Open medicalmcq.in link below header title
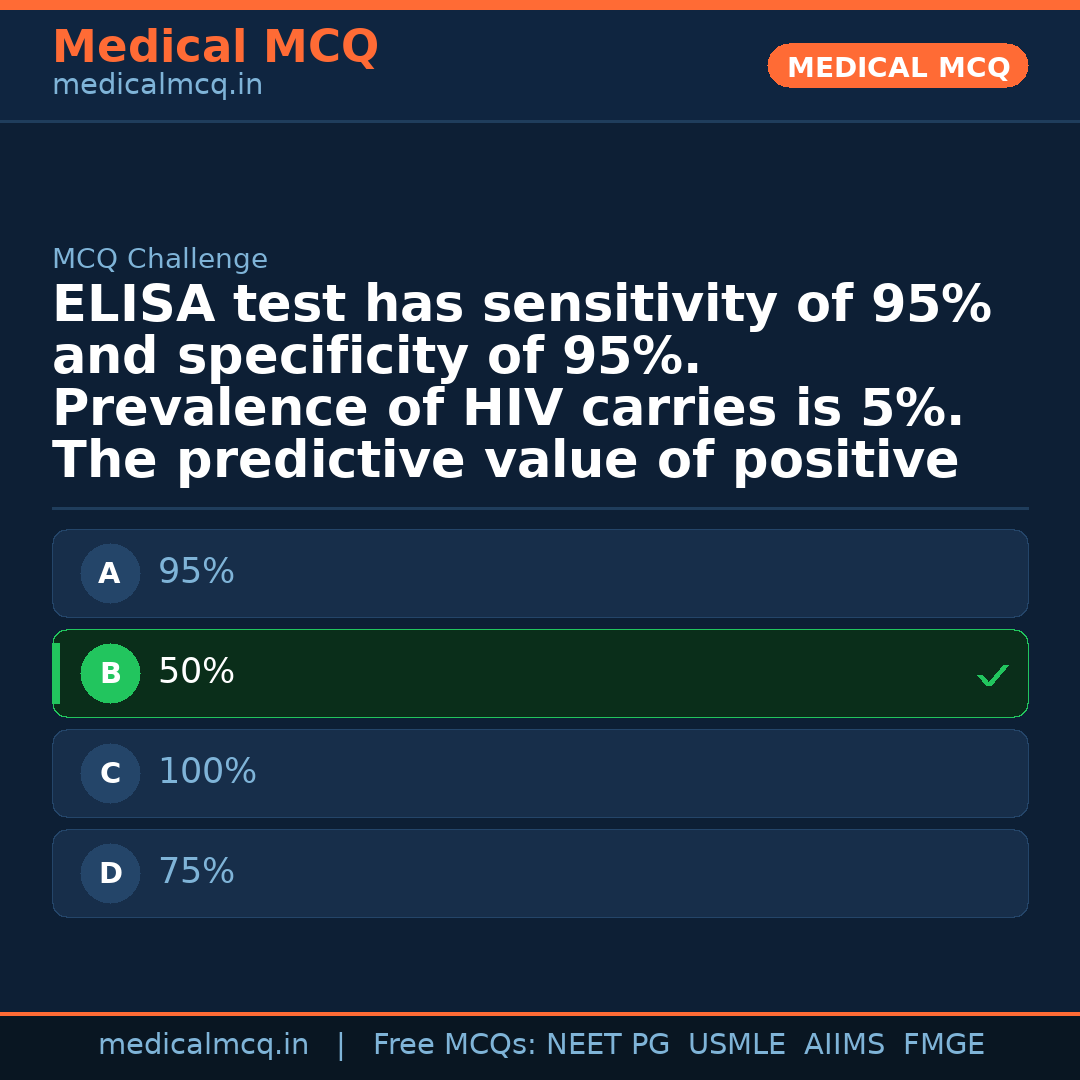This screenshot has height=1080, width=1080. coord(157,86)
